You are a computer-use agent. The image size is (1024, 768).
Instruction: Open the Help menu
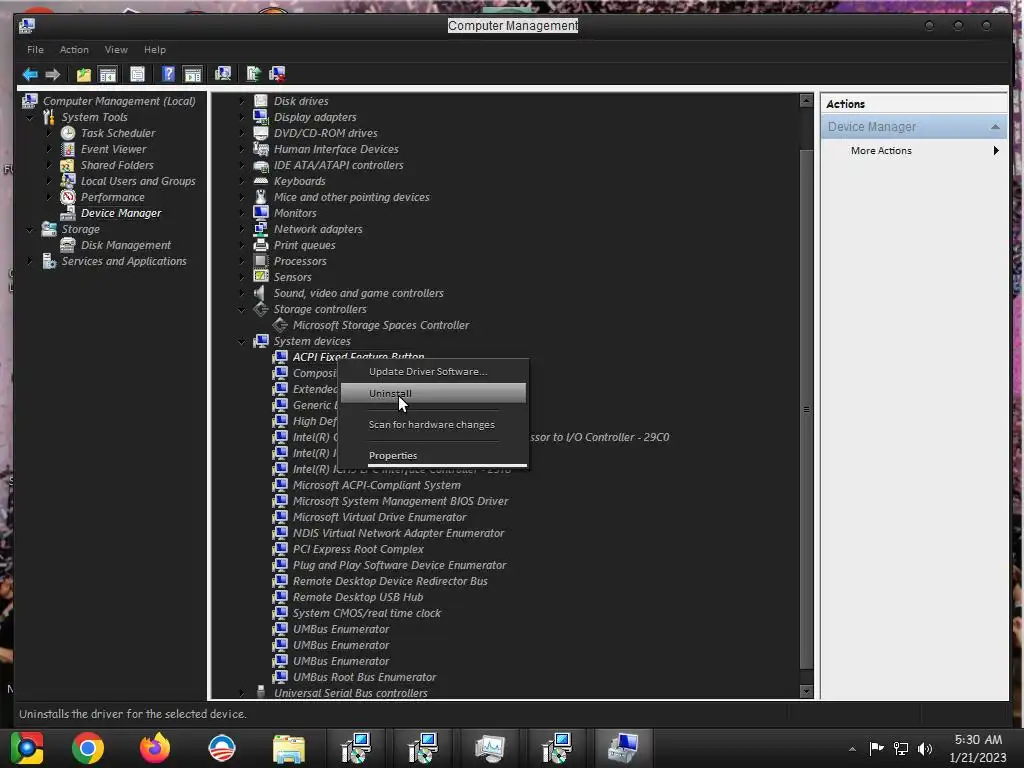coord(155,50)
